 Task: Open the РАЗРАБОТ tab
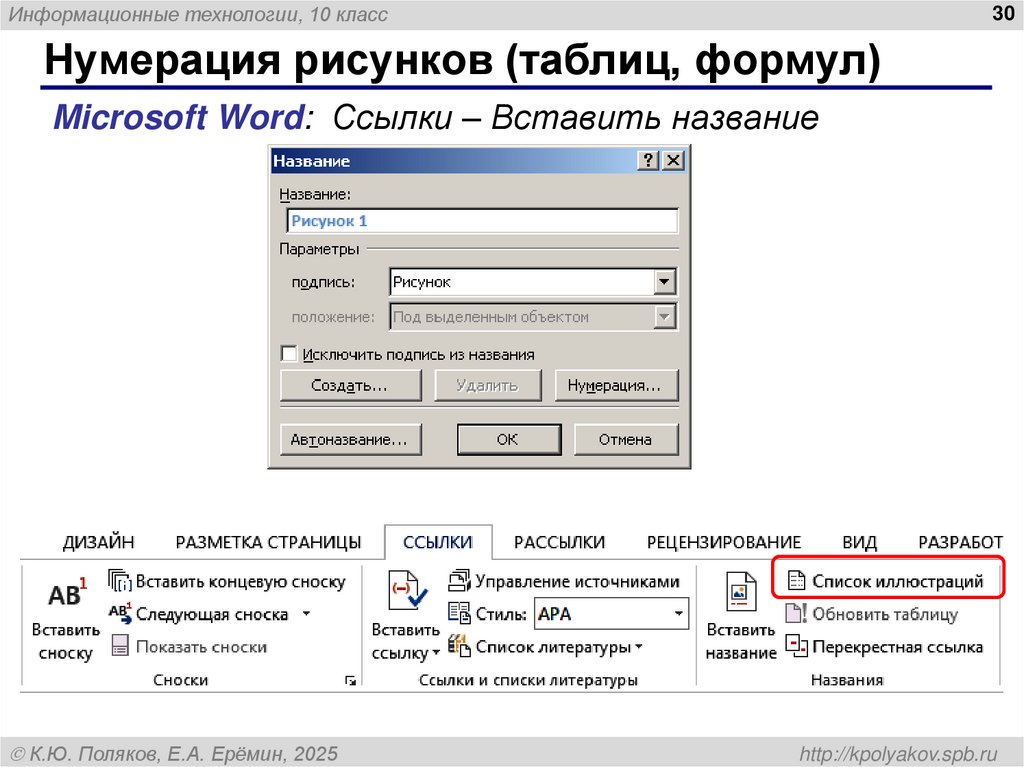pos(961,542)
